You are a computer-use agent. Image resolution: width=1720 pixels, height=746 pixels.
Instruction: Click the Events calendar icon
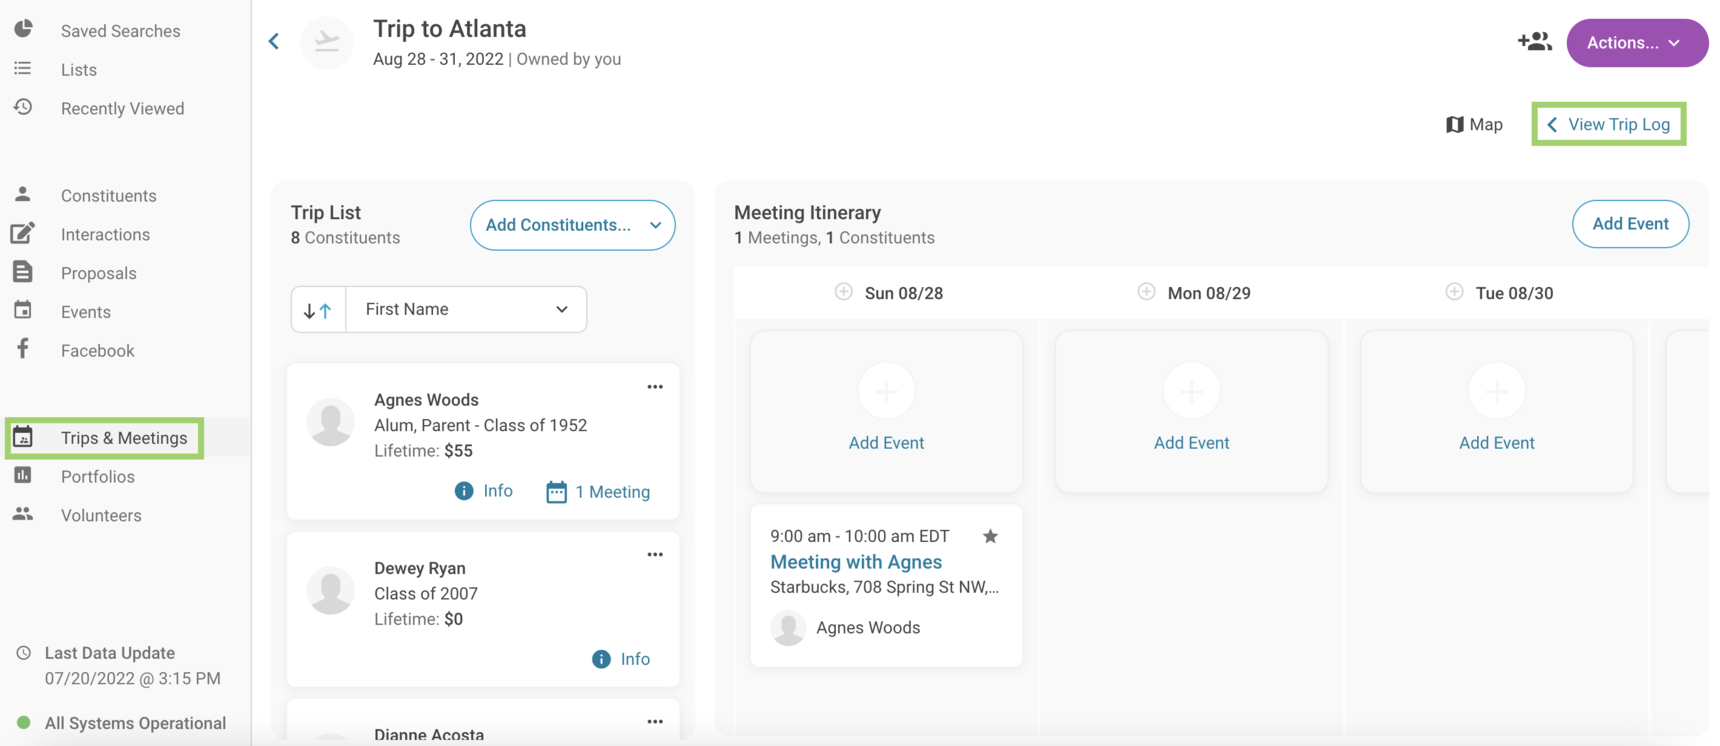coord(23,310)
